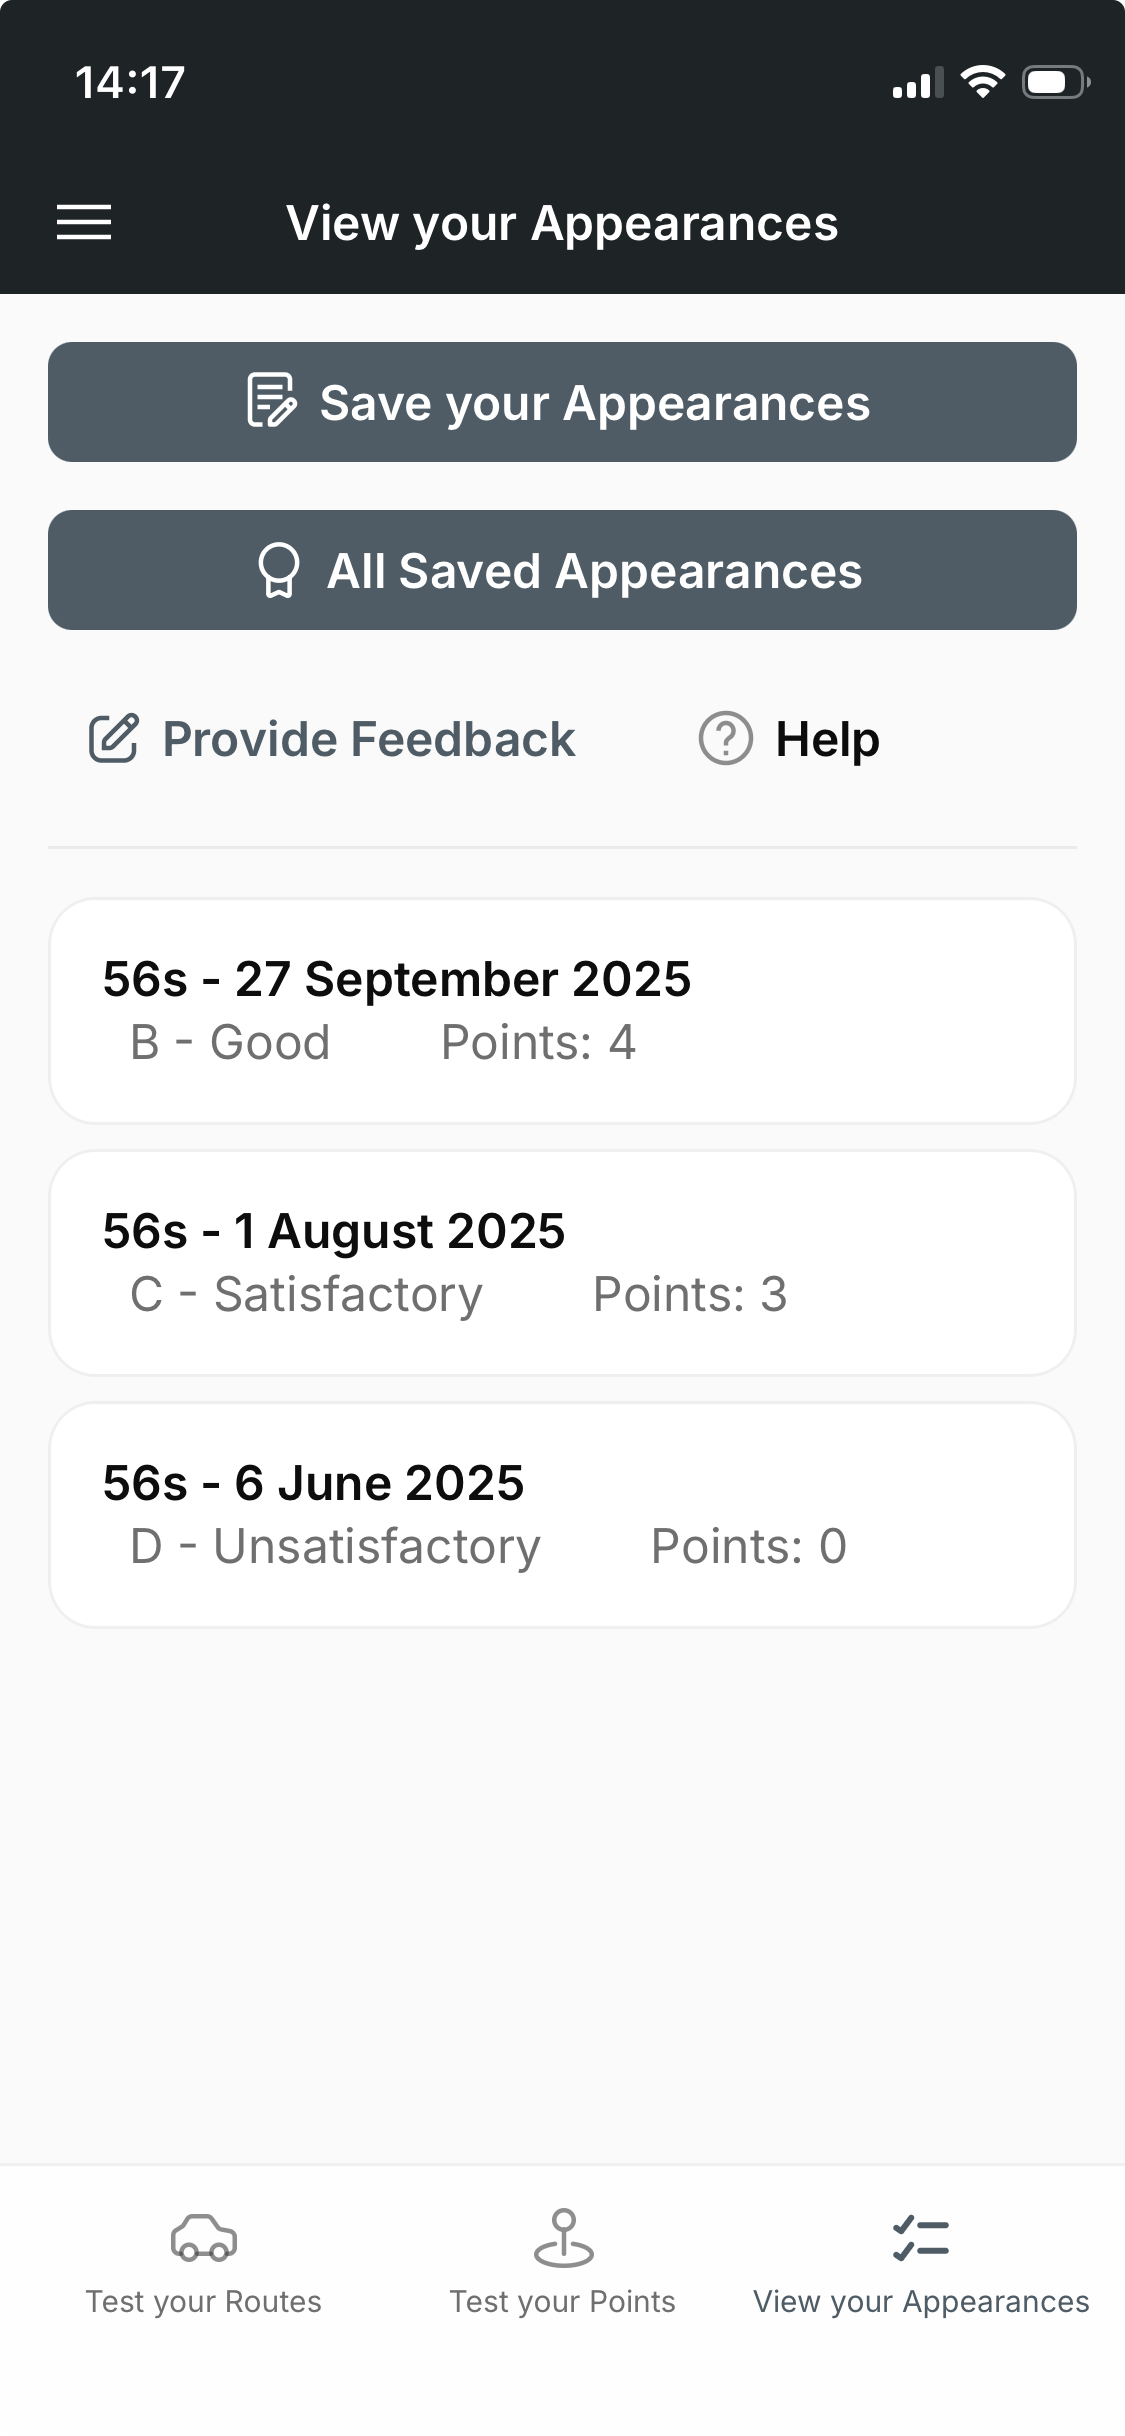This screenshot has height=2436, width=1125.
Task: Tap the battery status indicator
Action: pyautogui.click(x=1055, y=82)
